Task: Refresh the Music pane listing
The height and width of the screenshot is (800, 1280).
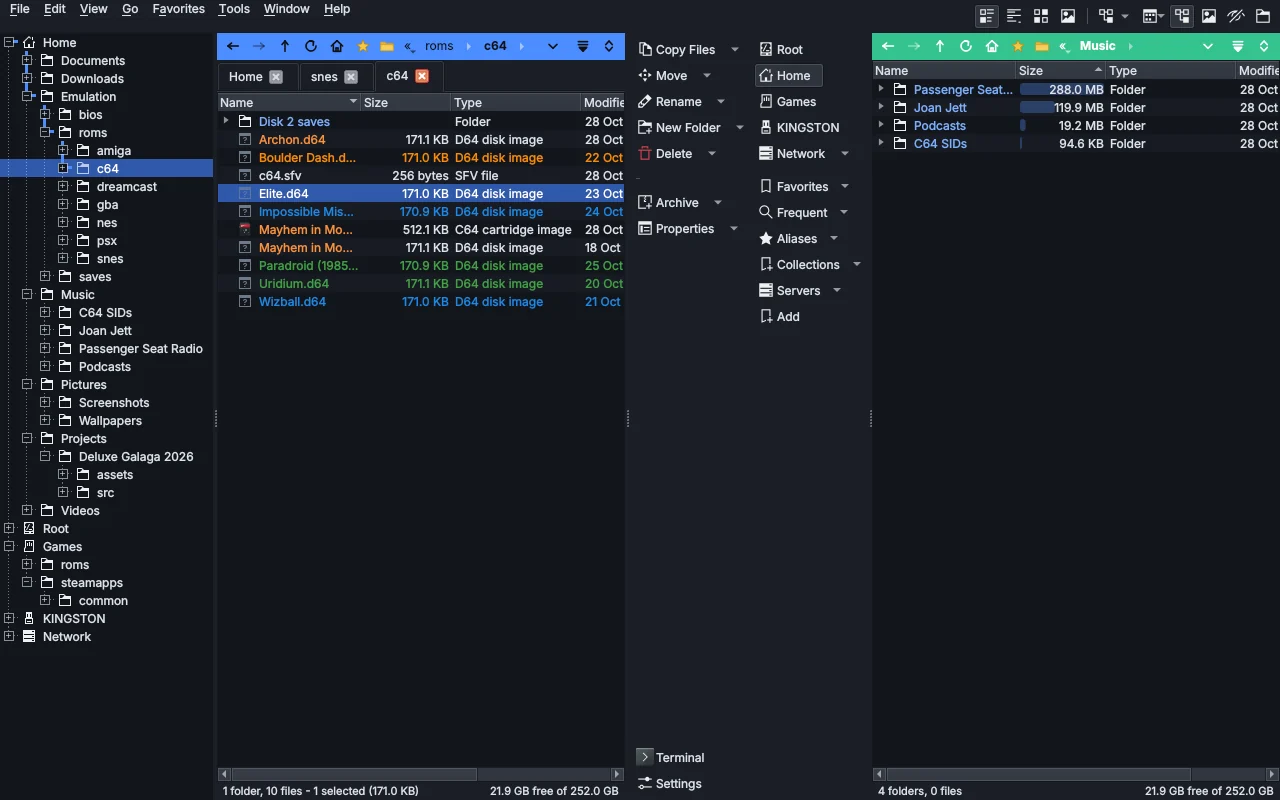Action: pos(966,46)
